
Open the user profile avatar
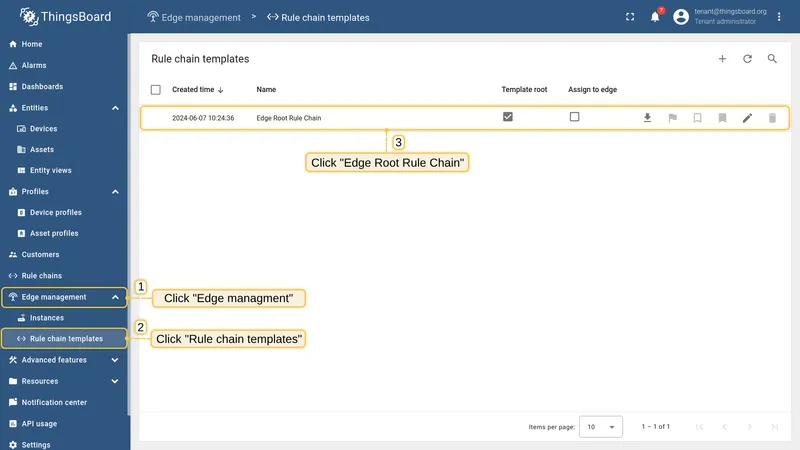(681, 17)
